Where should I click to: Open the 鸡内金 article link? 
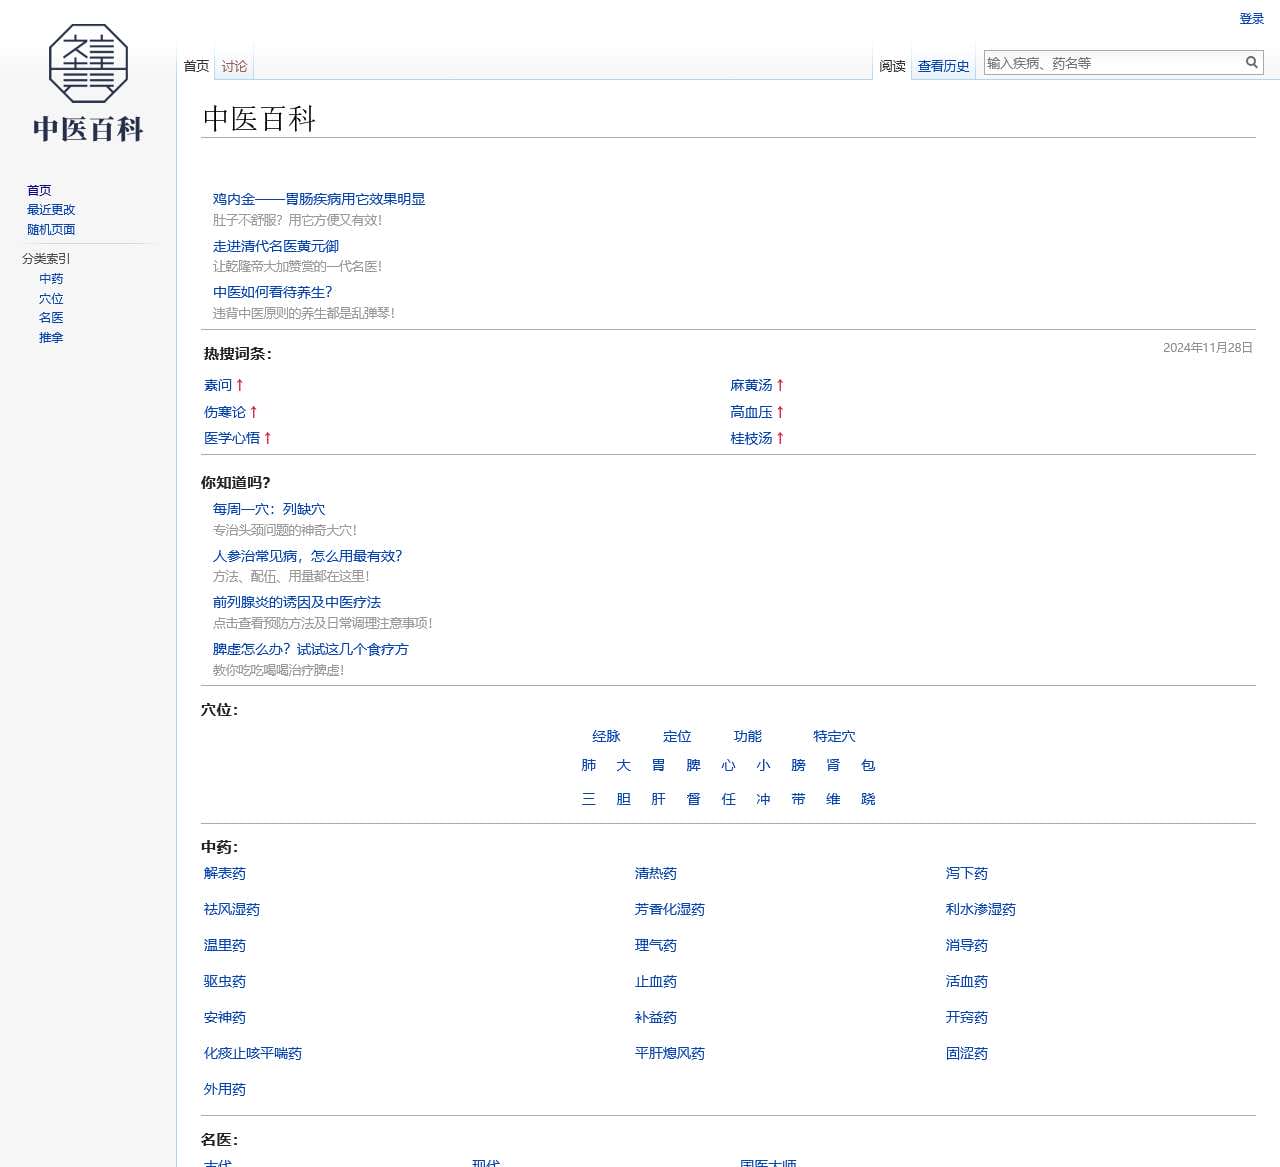318,199
